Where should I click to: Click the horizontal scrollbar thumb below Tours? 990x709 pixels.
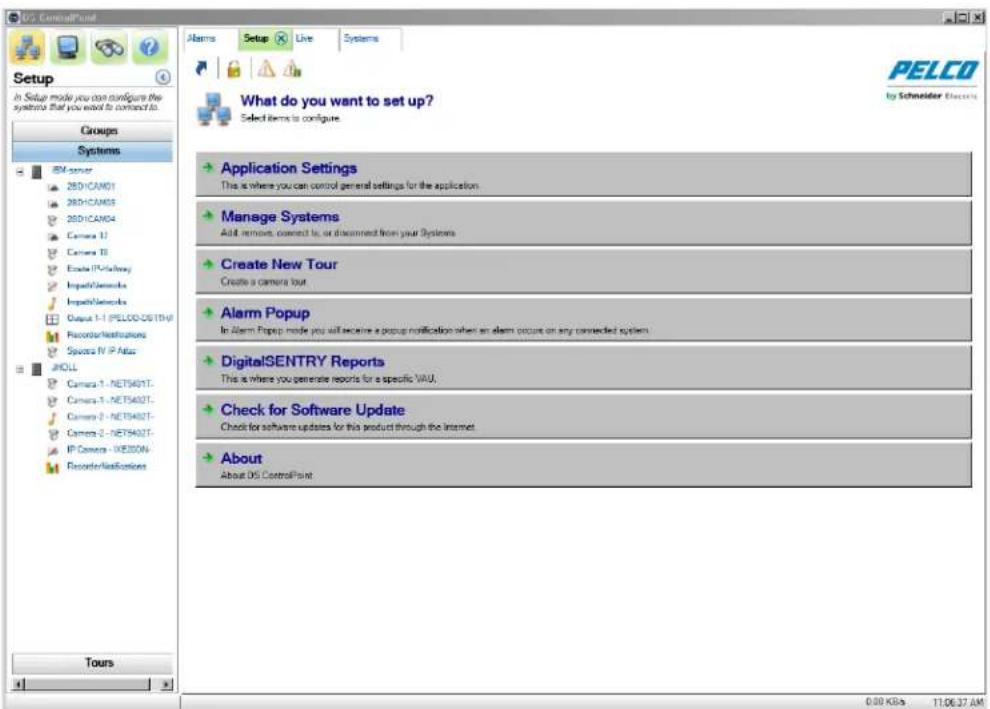[x=88, y=684]
